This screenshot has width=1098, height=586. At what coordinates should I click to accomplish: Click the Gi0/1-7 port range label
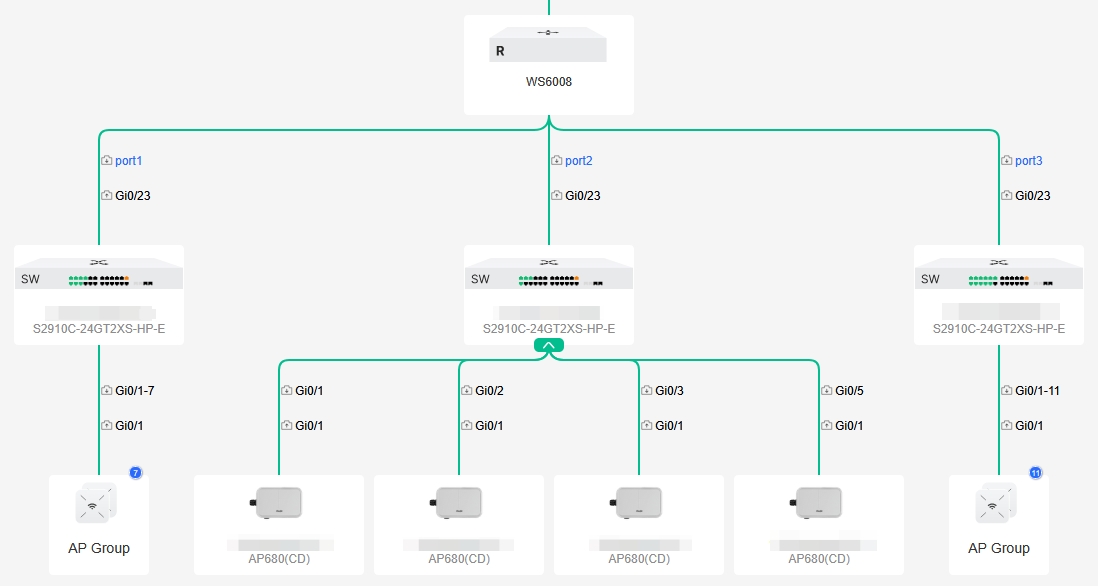pyautogui.click(x=134, y=390)
